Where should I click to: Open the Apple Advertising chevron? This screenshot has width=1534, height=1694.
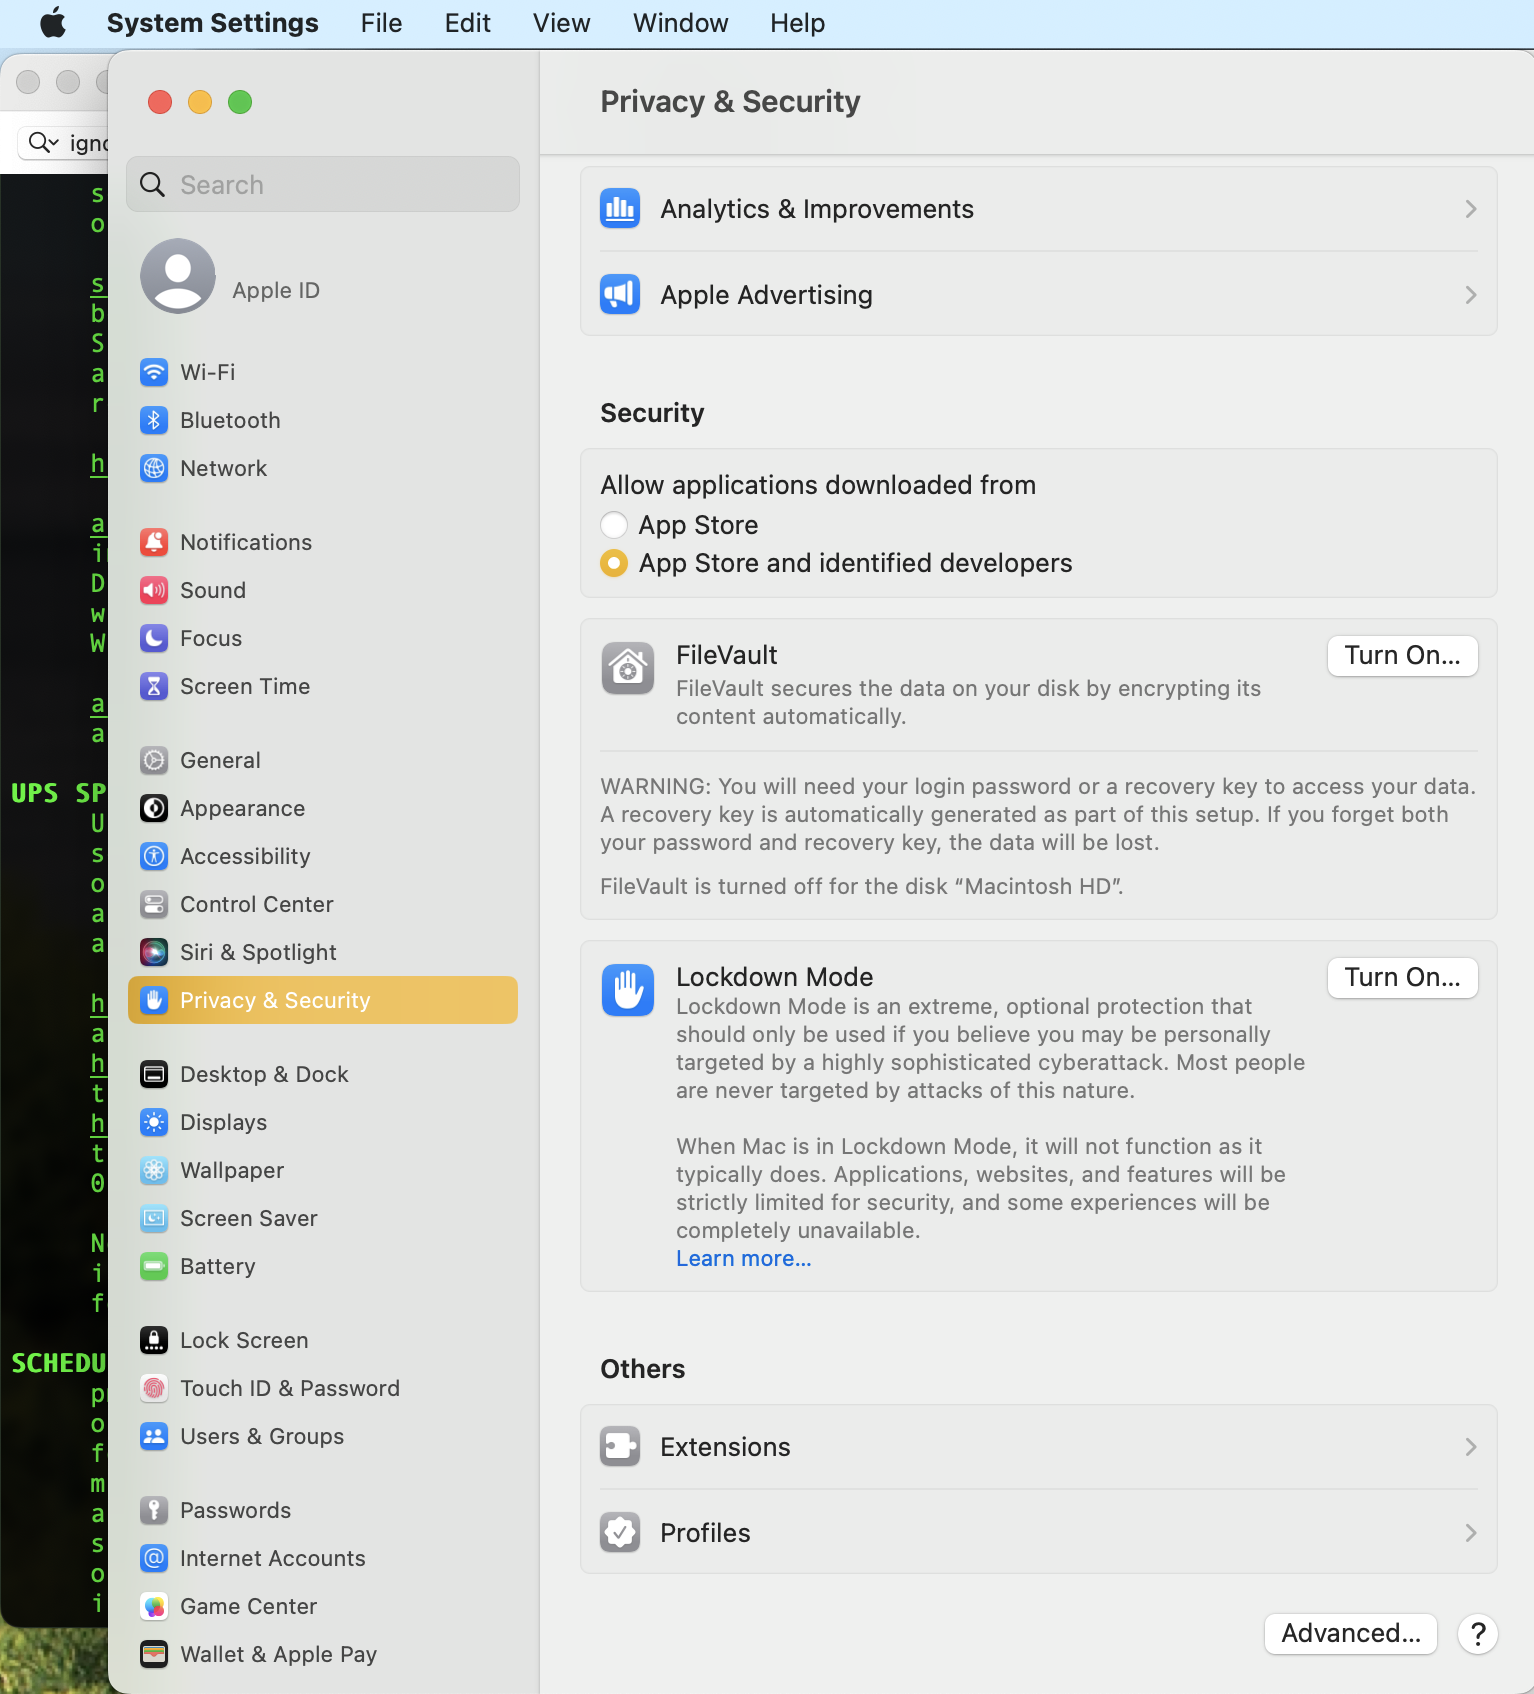click(1470, 295)
